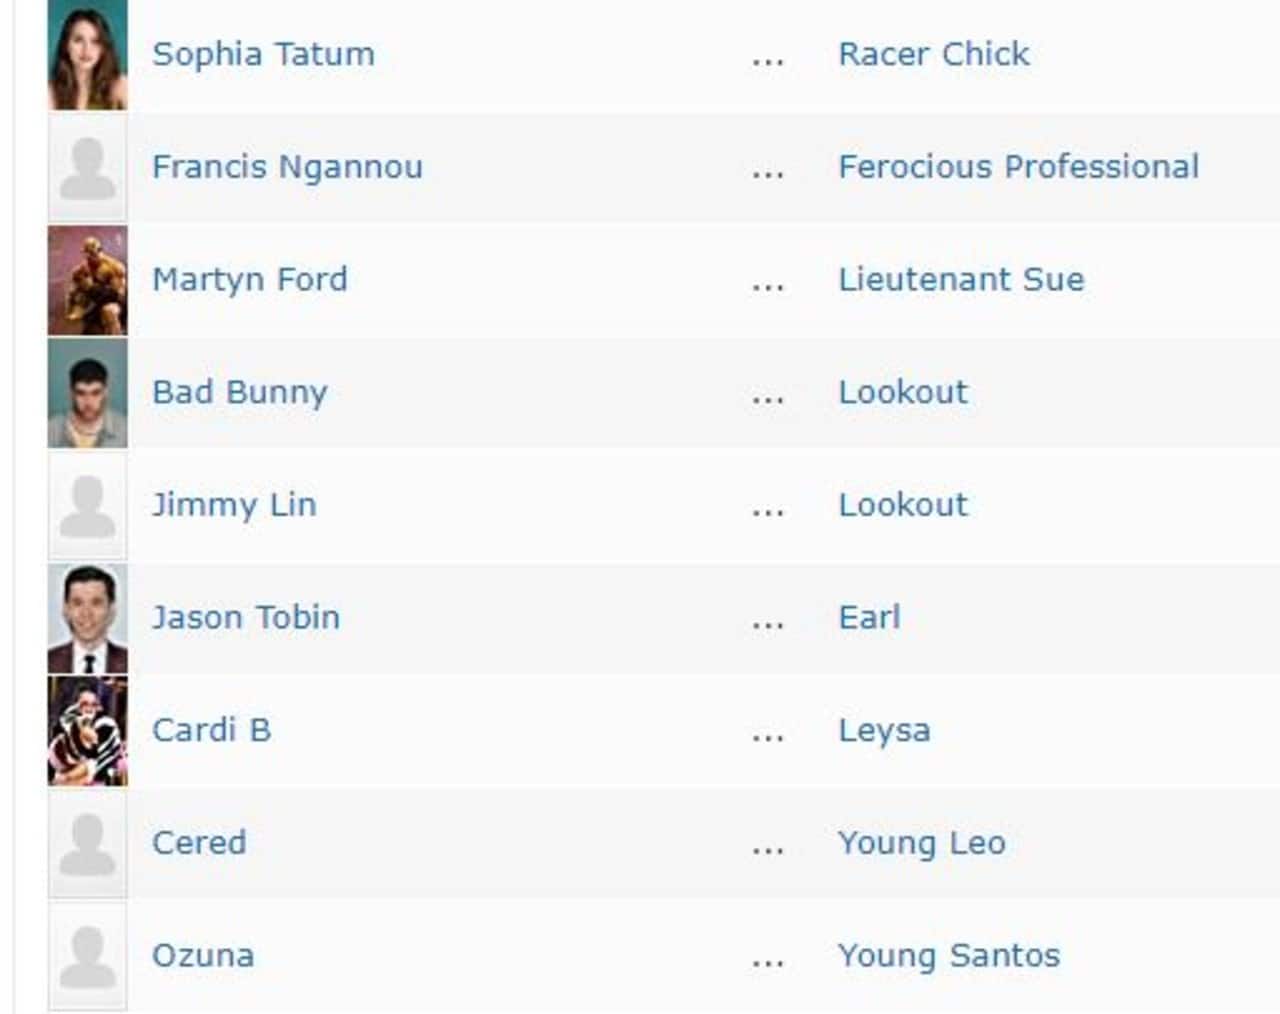The image size is (1280, 1014).
Task: Open Francis Ngannou's actor page
Action: coord(285,167)
